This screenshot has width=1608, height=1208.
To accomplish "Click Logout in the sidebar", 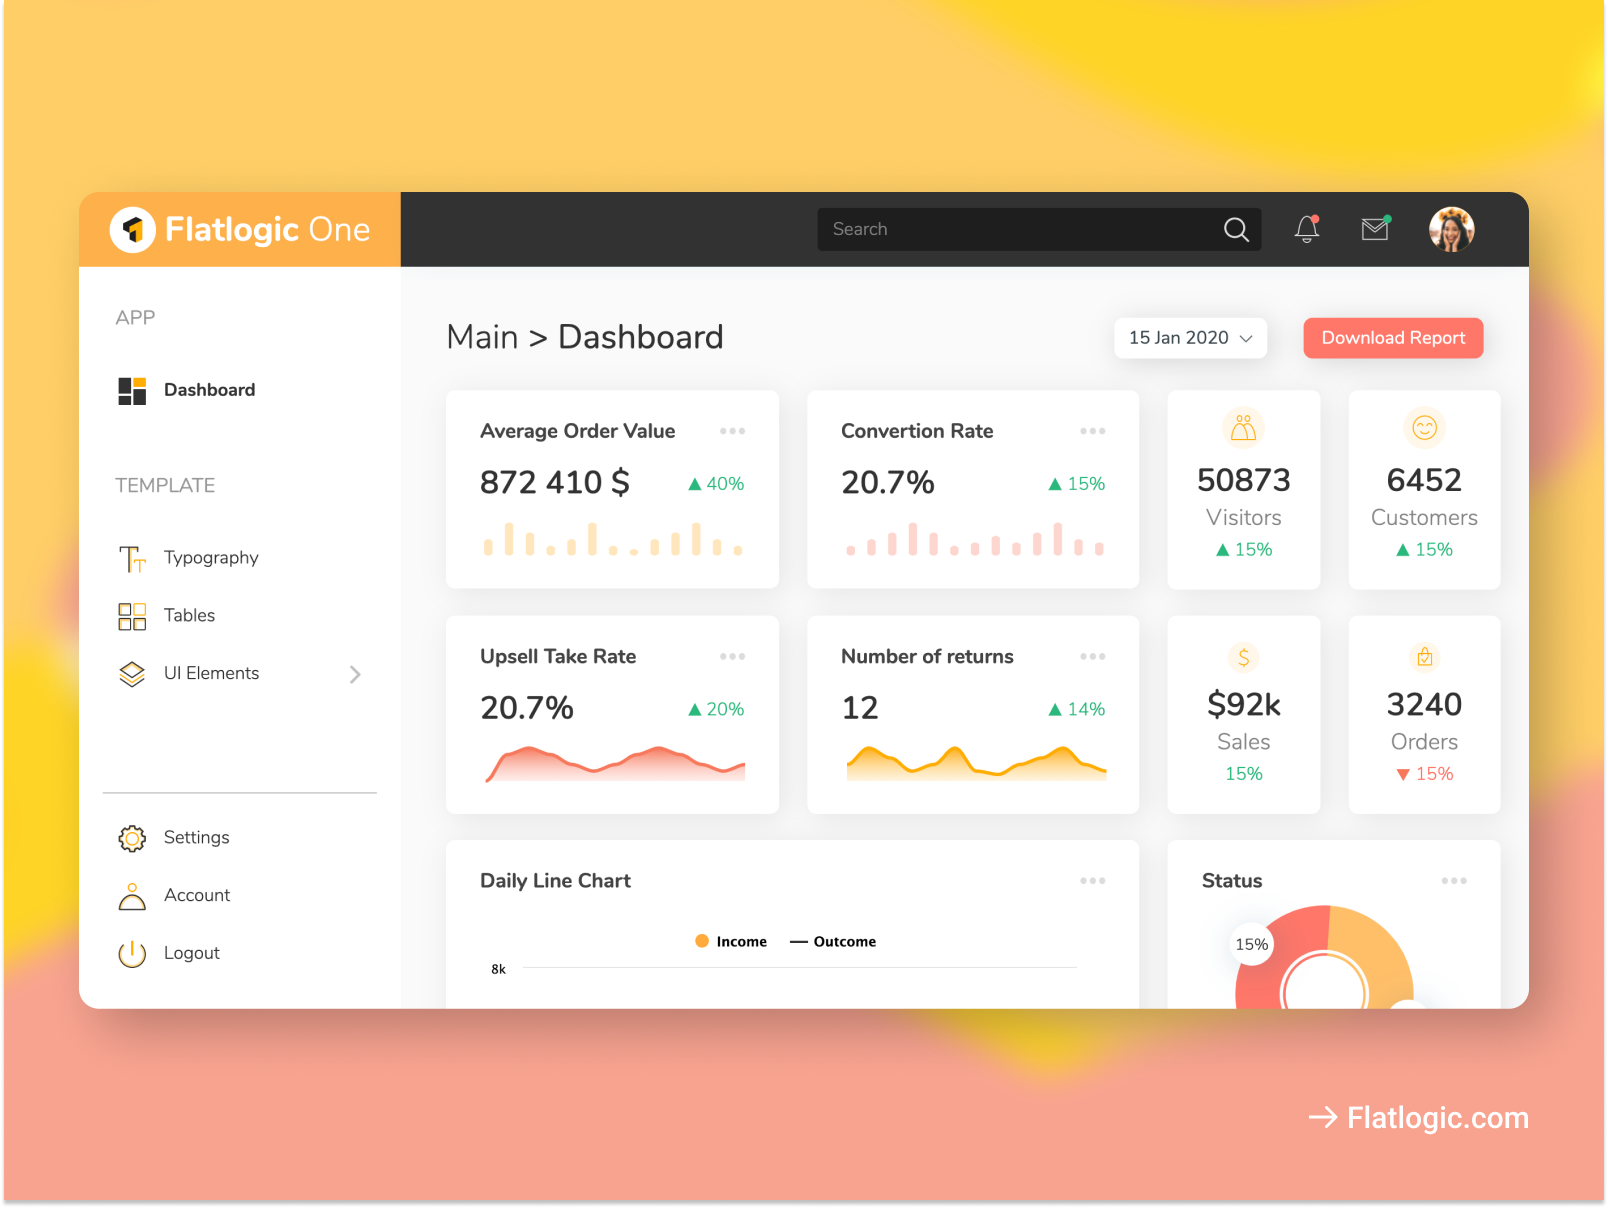I will tap(191, 954).
